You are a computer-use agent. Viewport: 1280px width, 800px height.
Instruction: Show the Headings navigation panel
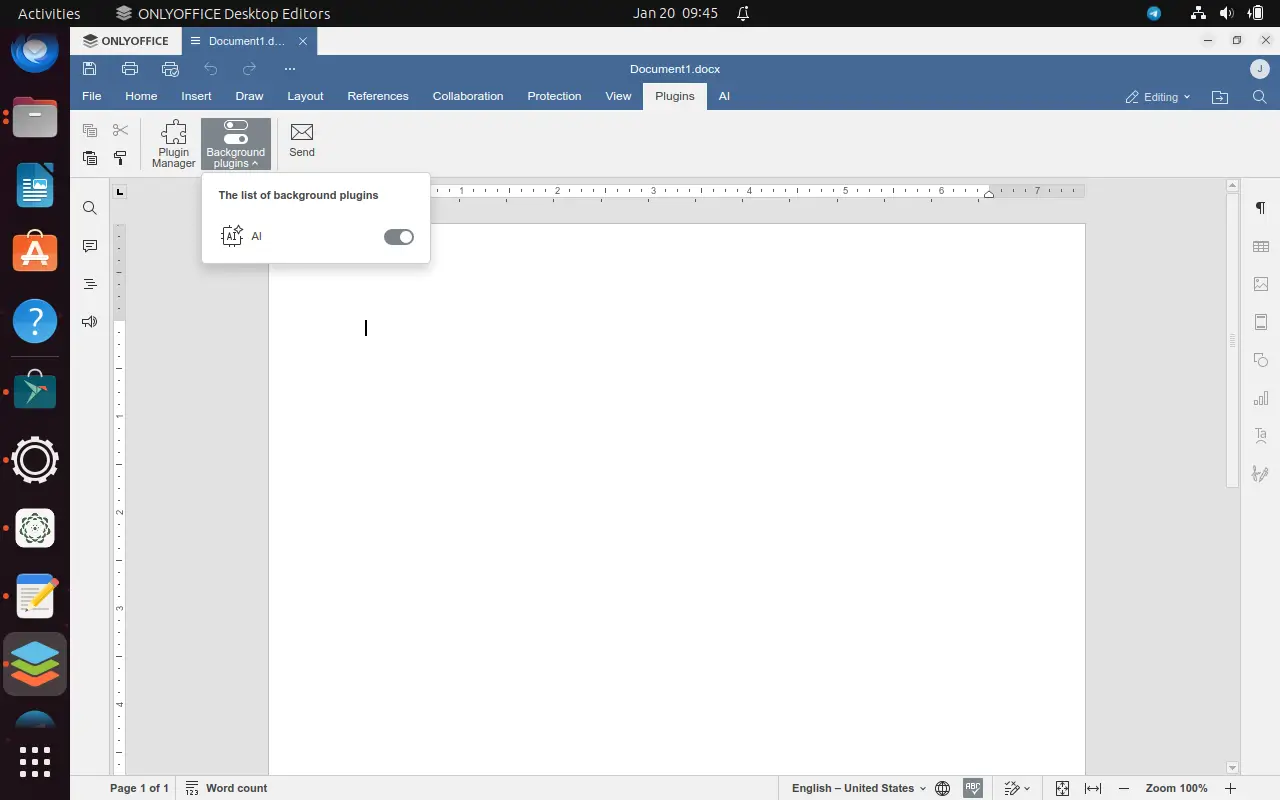click(90, 284)
